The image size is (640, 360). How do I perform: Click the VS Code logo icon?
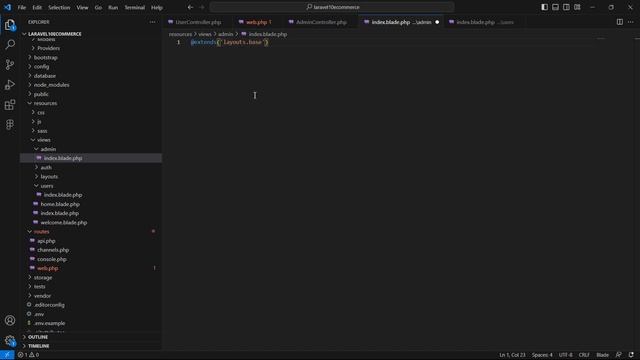(7, 7)
